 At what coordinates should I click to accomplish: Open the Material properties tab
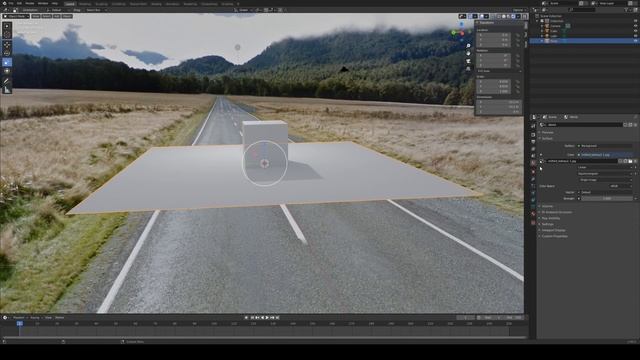533,214
